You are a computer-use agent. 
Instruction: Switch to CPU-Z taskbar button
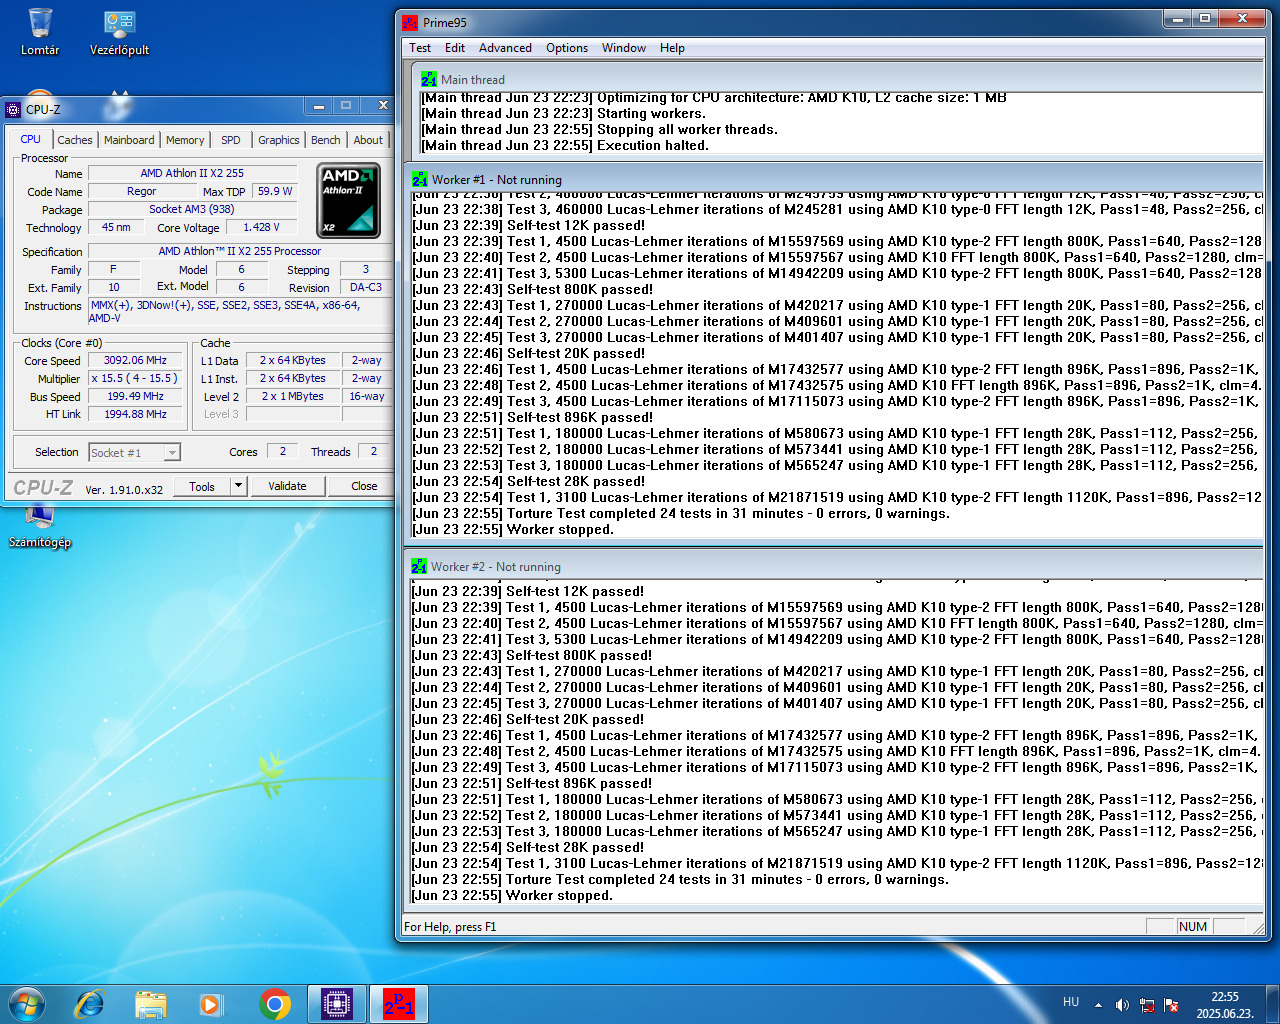click(x=337, y=1003)
